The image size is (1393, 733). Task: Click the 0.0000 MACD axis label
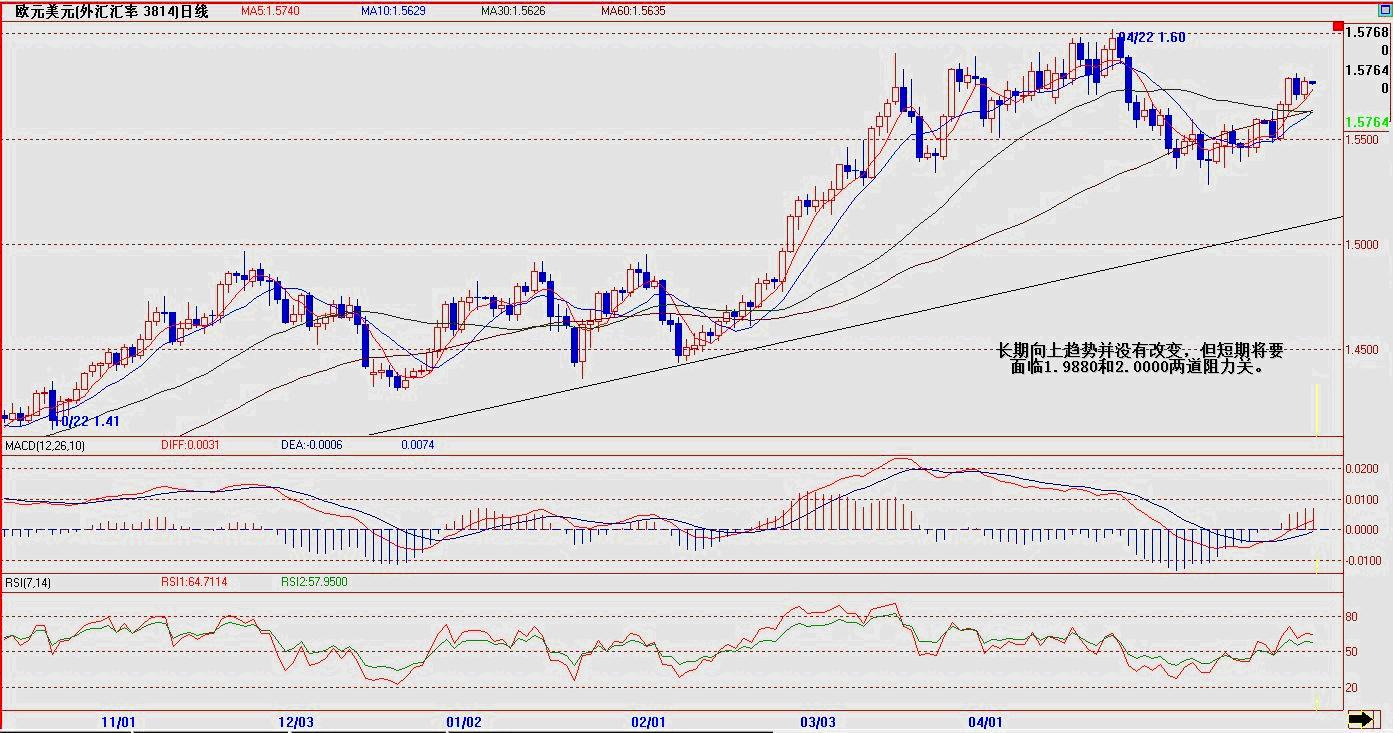[1364, 530]
